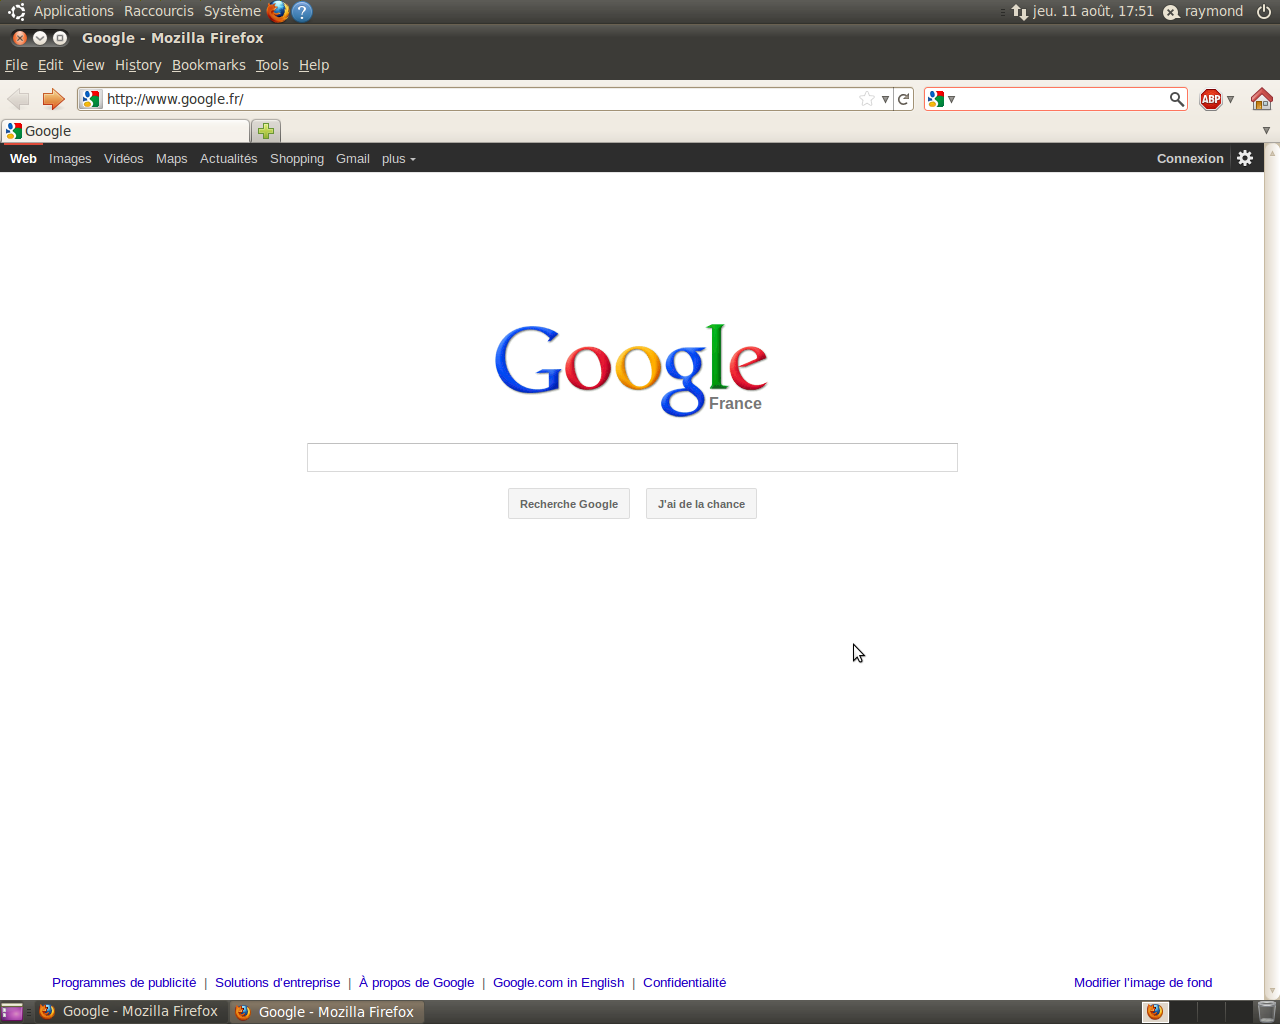Open the Vidéos link in Google bar
This screenshot has height=1024, width=1280.
click(x=124, y=159)
